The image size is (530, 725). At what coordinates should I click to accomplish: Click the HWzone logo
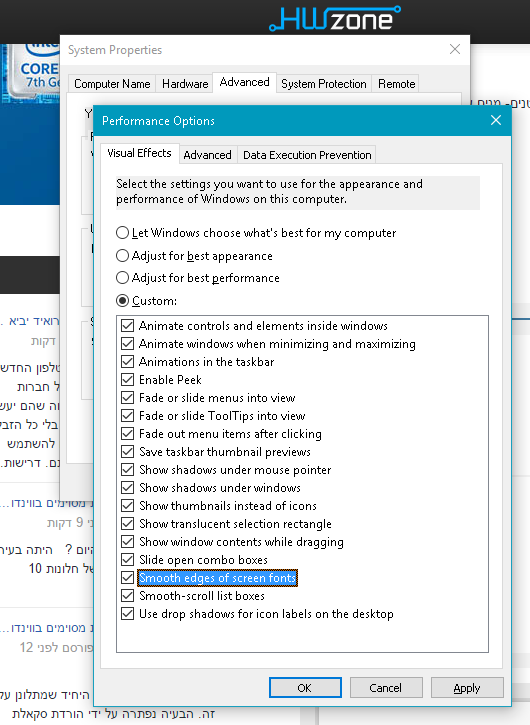click(x=335, y=18)
